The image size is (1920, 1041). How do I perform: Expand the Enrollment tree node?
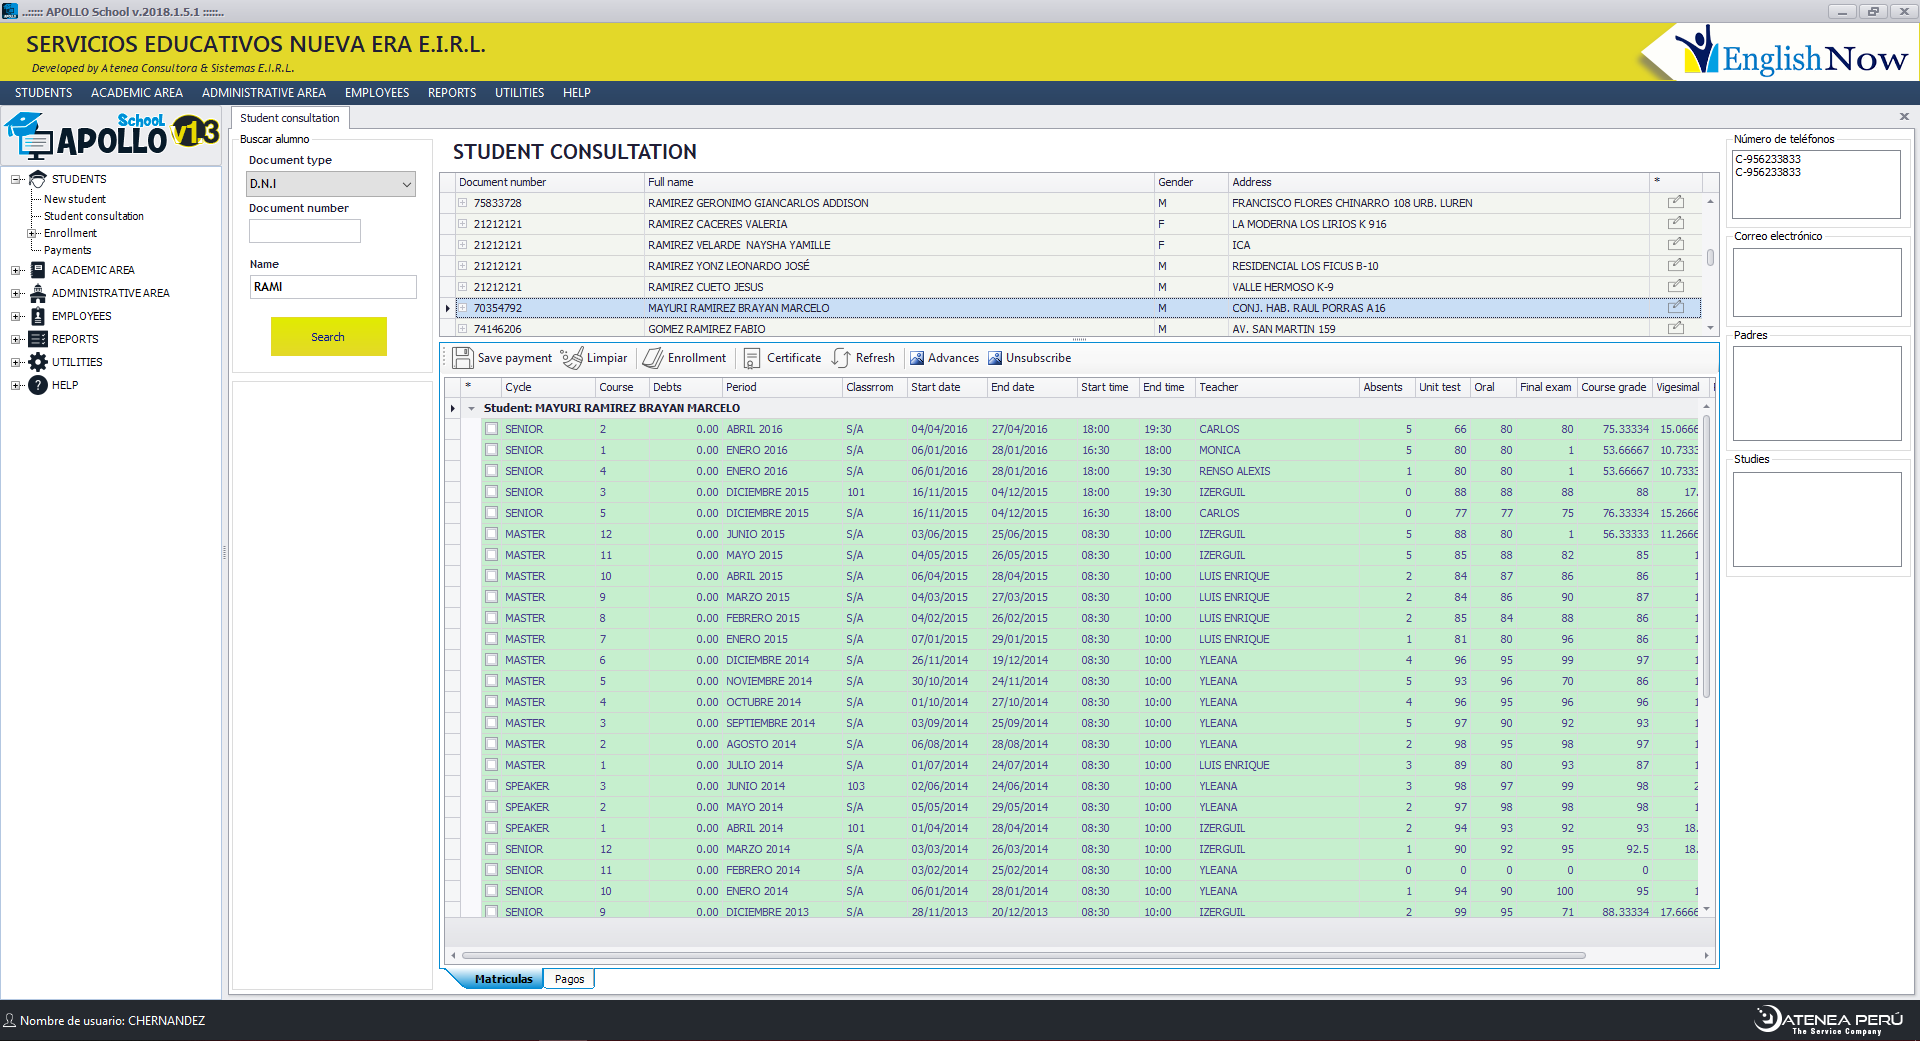point(32,234)
